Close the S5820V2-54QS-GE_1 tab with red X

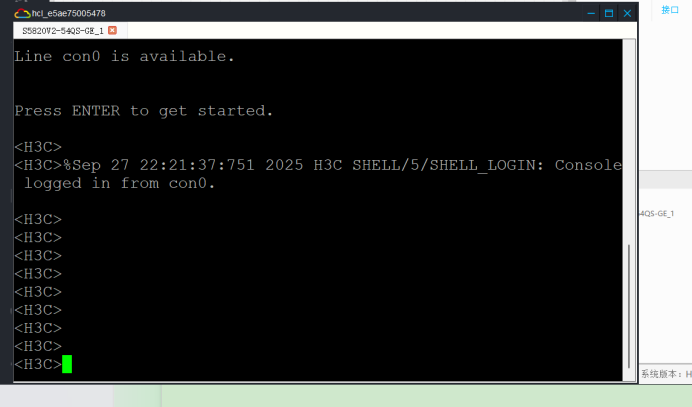pyautogui.click(x=113, y=30)
